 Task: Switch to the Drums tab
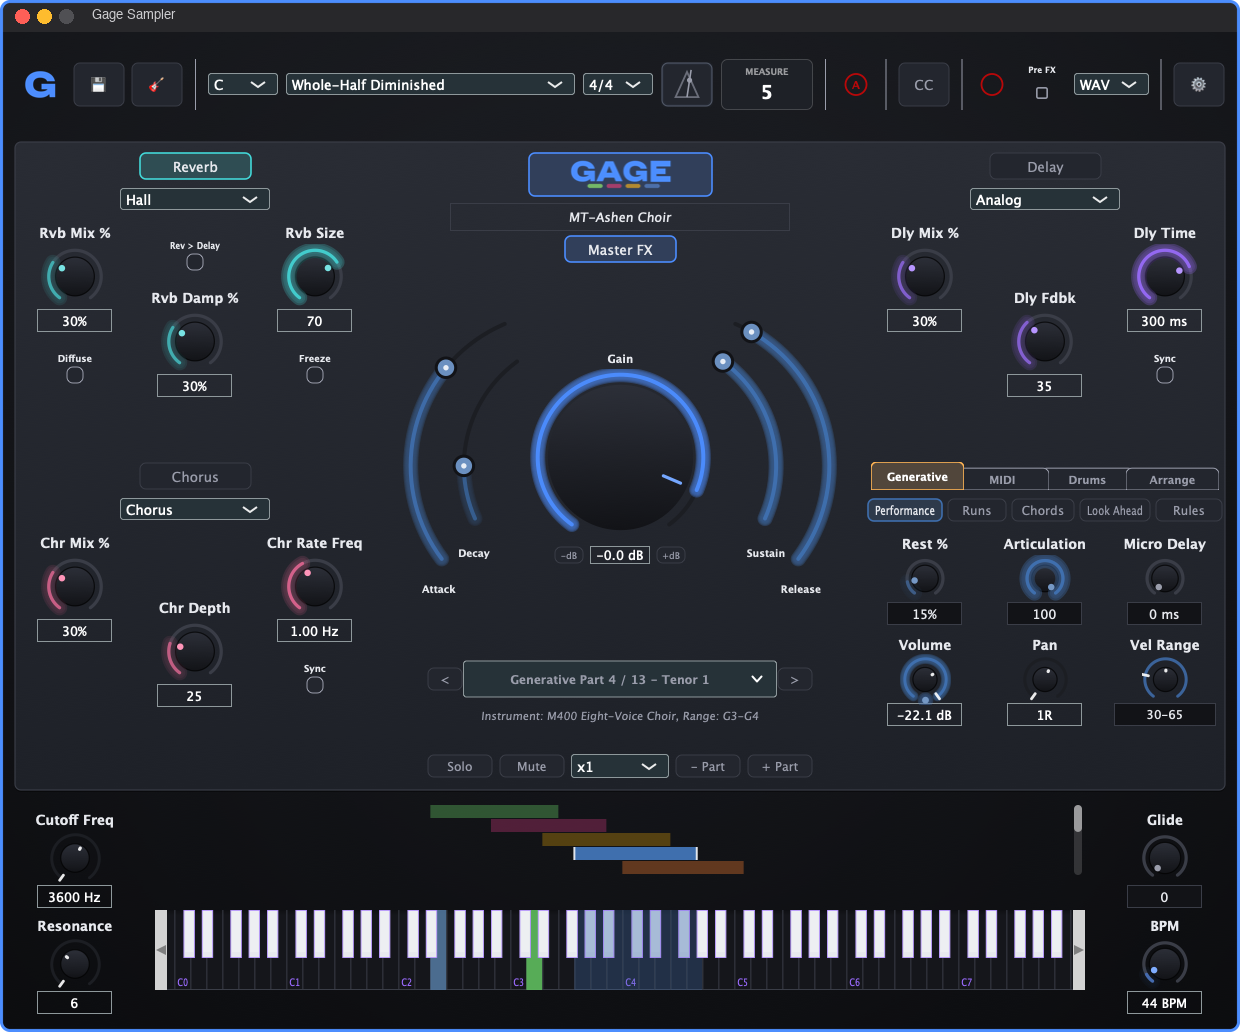coord(1087,480)
